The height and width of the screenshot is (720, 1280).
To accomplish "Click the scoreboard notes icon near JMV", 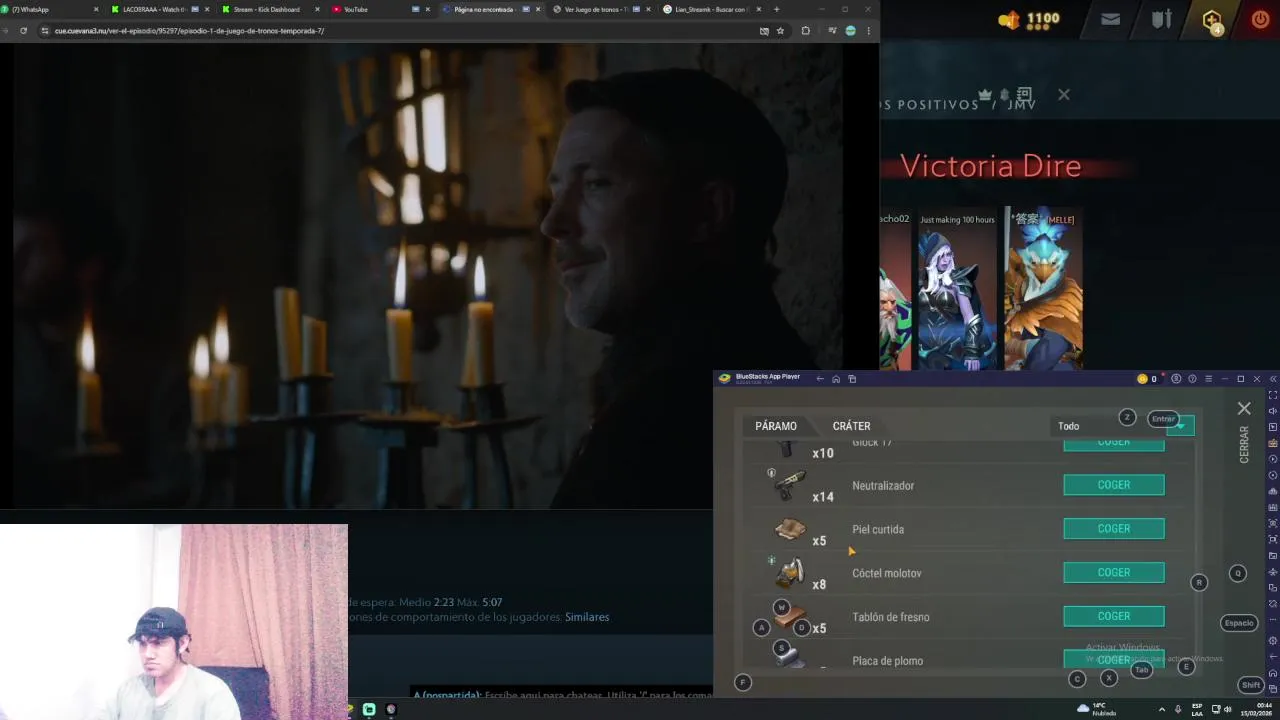I will (x=1024, y=93).
